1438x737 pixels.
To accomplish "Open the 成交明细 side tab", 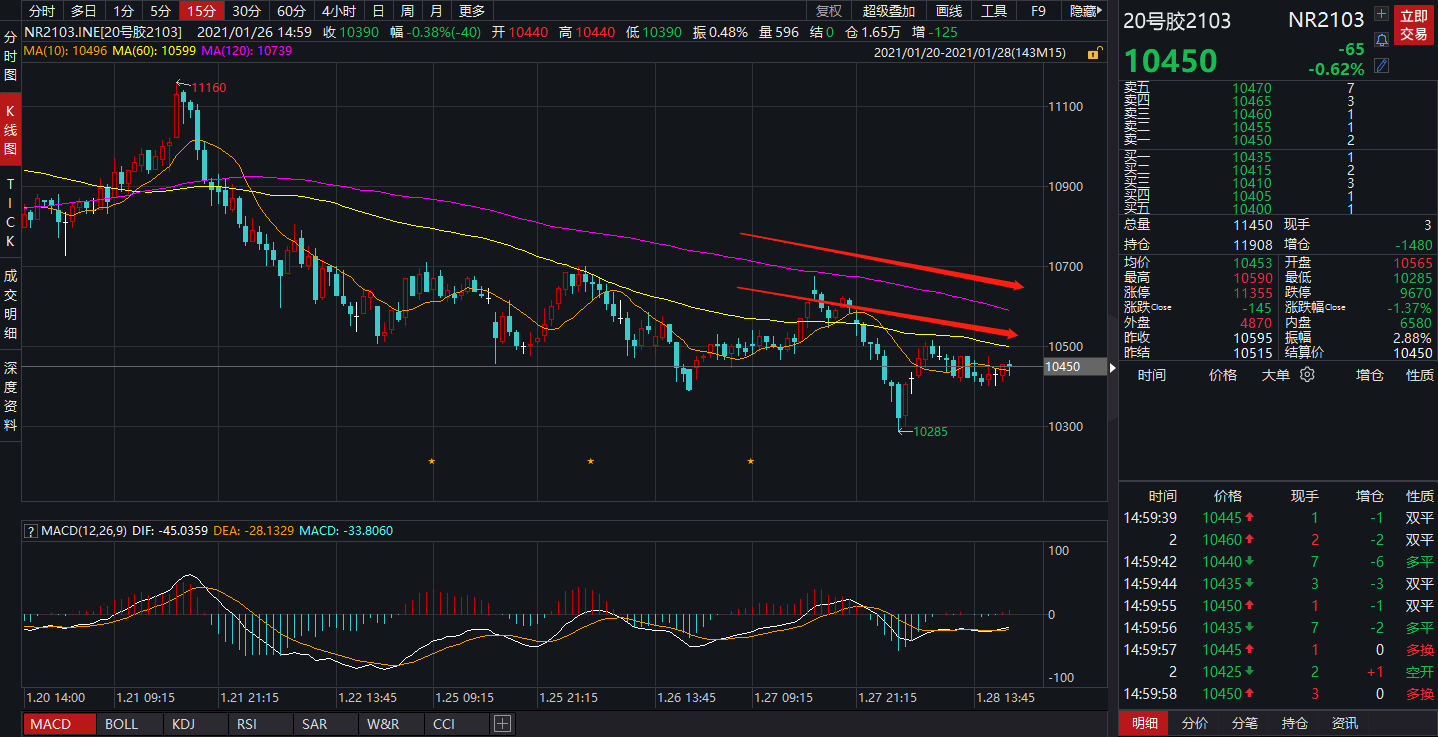I will click(x=11, y=304).
